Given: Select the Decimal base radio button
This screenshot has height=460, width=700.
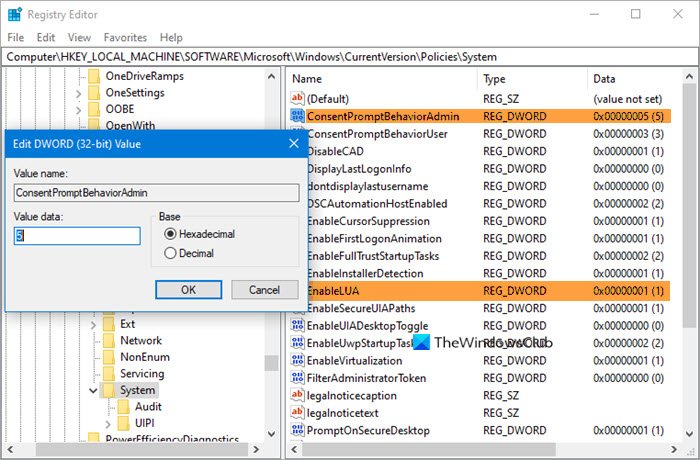Looking at the screenshot, I should (x=170, y=254).
